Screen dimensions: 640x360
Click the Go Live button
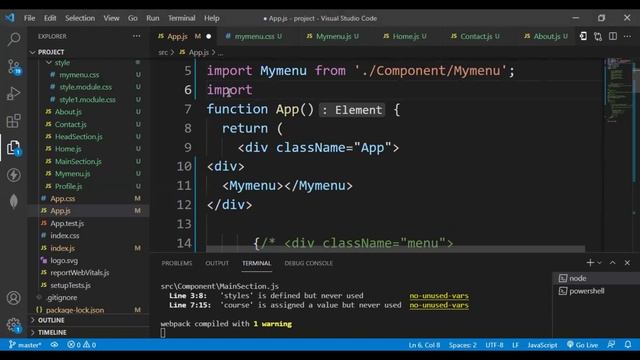(x=582, y=345)
